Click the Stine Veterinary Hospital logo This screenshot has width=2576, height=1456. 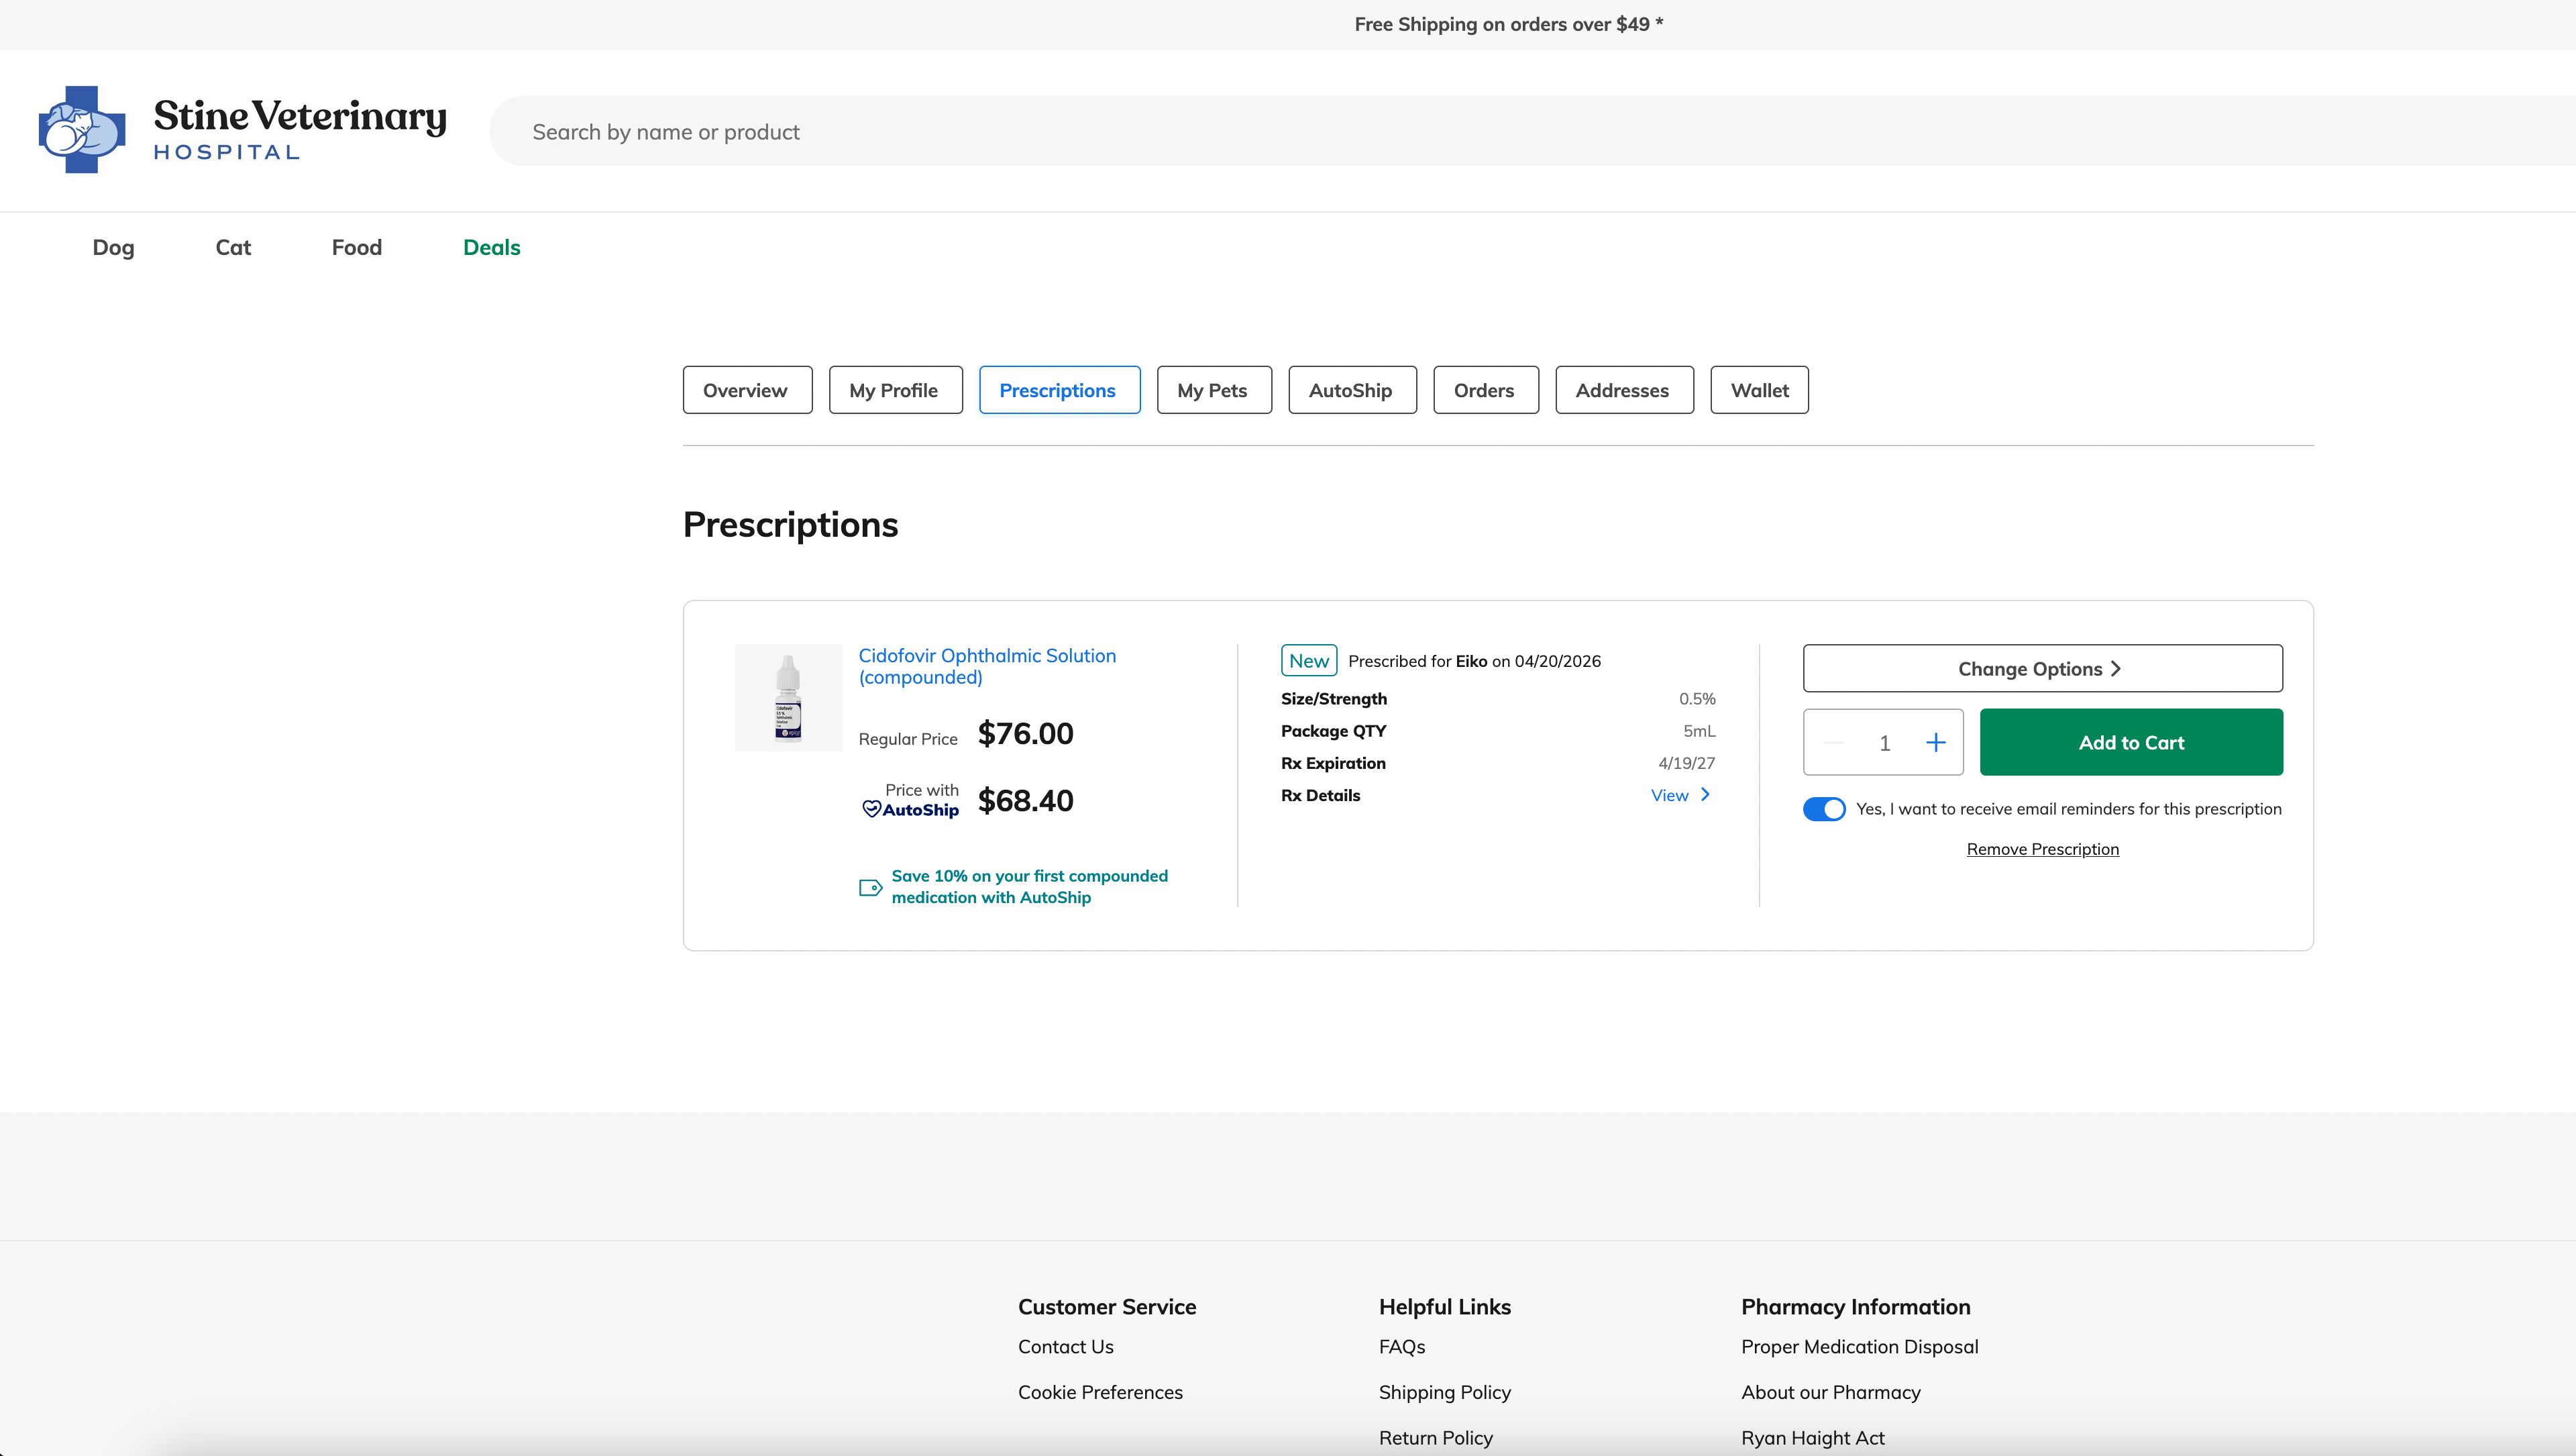(242, 130)
